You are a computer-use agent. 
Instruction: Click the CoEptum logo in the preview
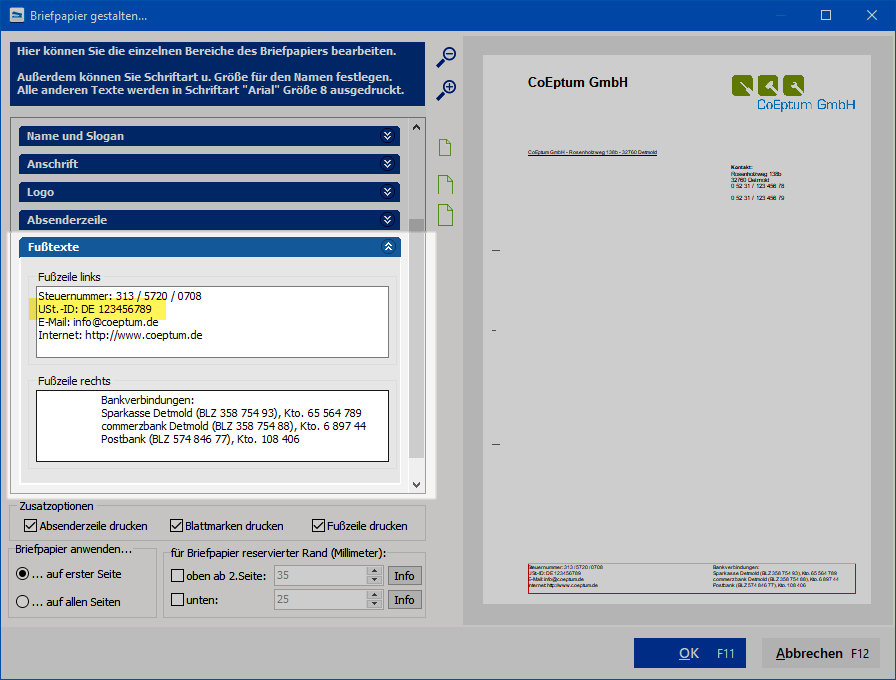(x=793, y=92)
